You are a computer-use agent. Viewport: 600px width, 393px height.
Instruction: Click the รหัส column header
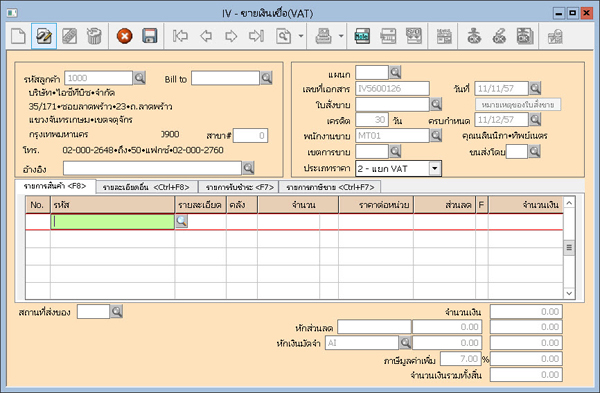tap(112, 205)
